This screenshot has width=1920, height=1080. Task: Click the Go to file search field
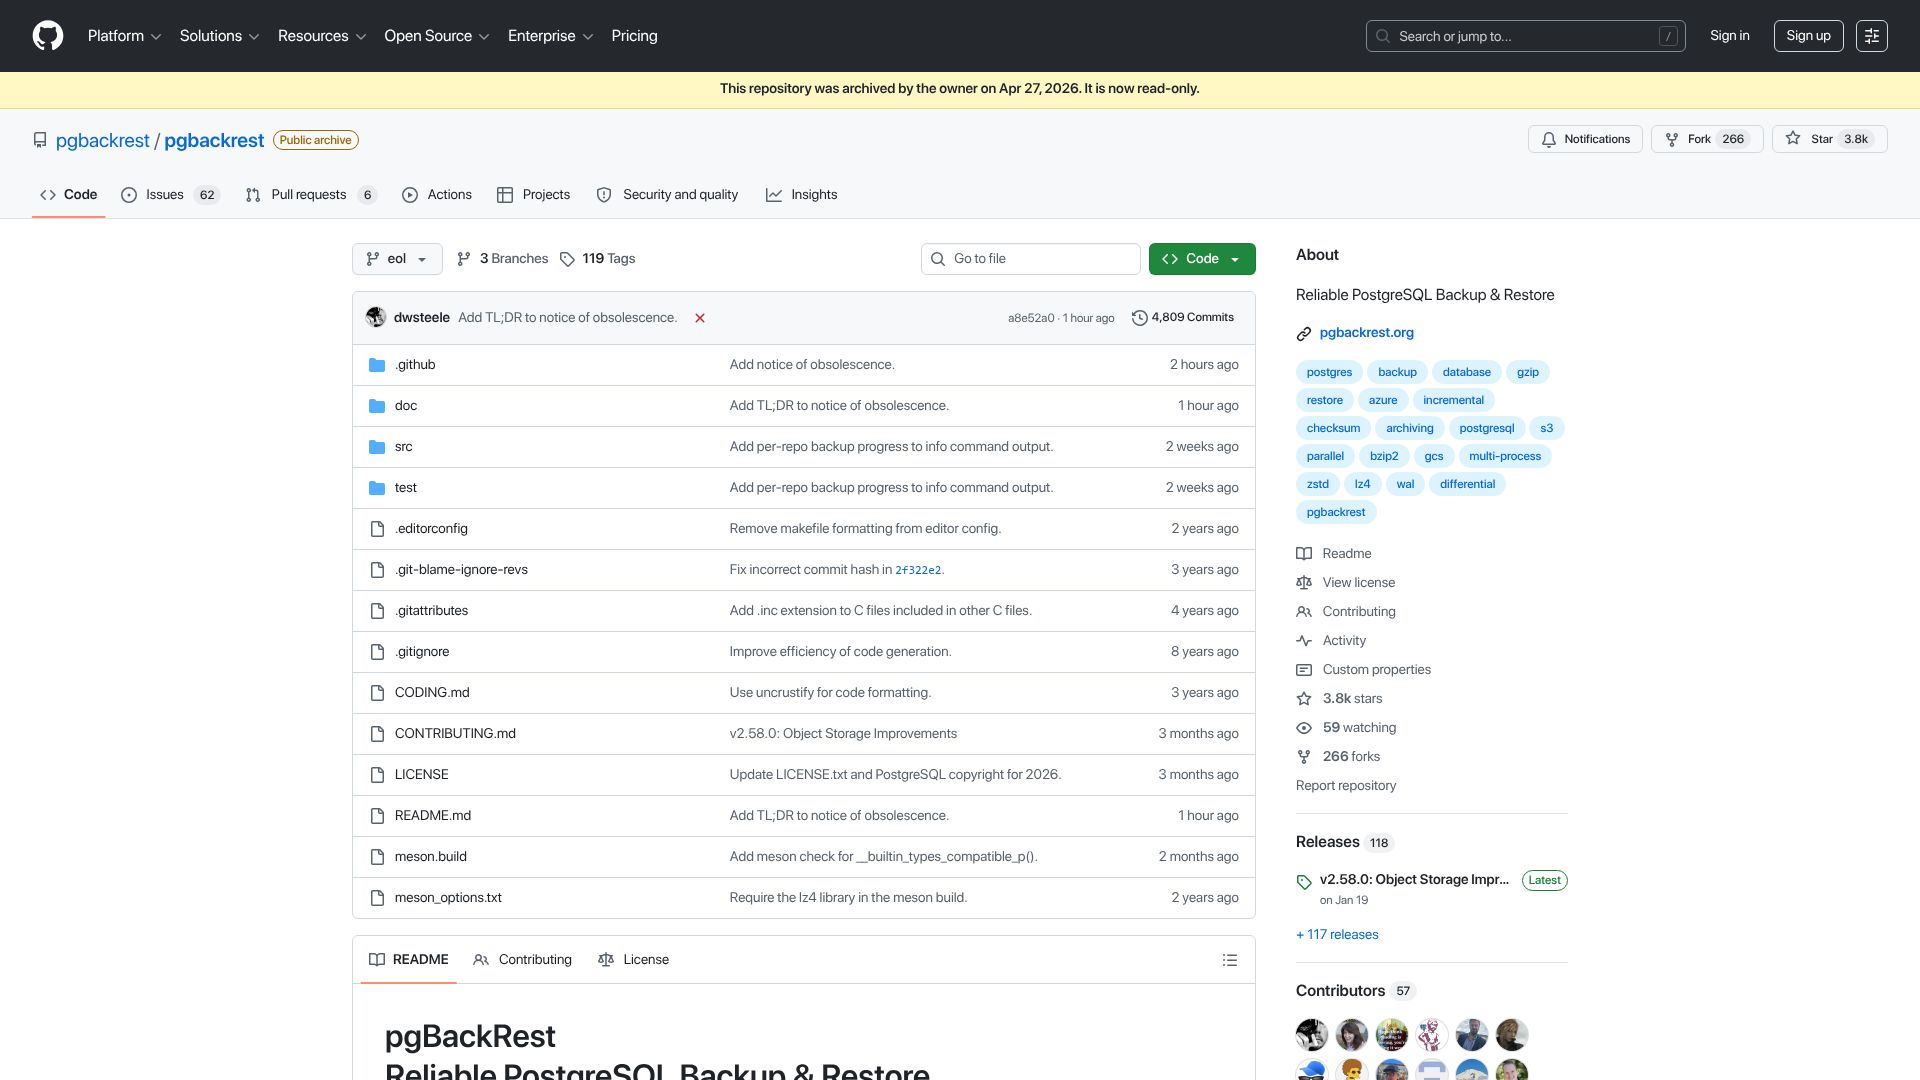coord(1030,259)
